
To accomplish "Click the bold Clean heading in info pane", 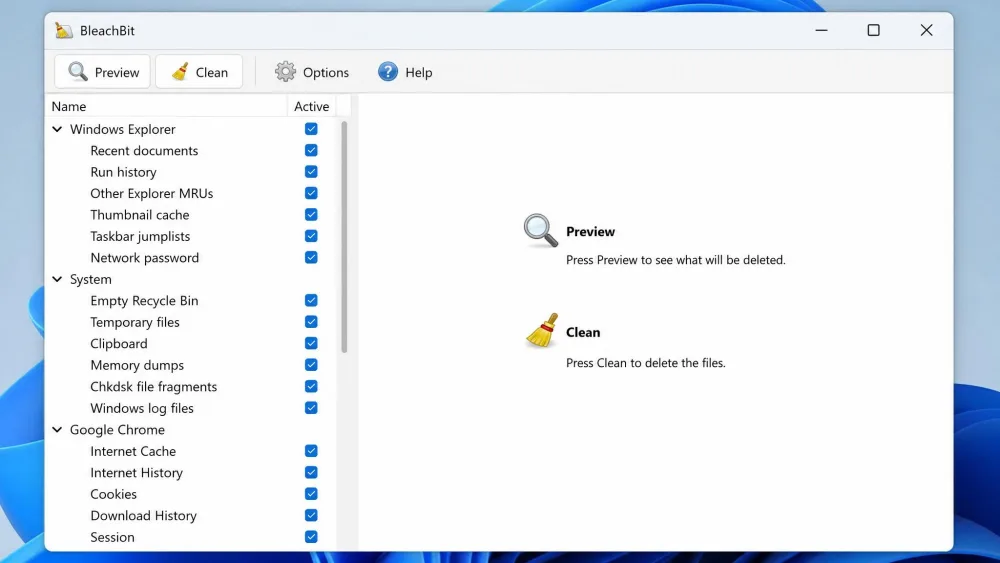I will coord(583,332).
